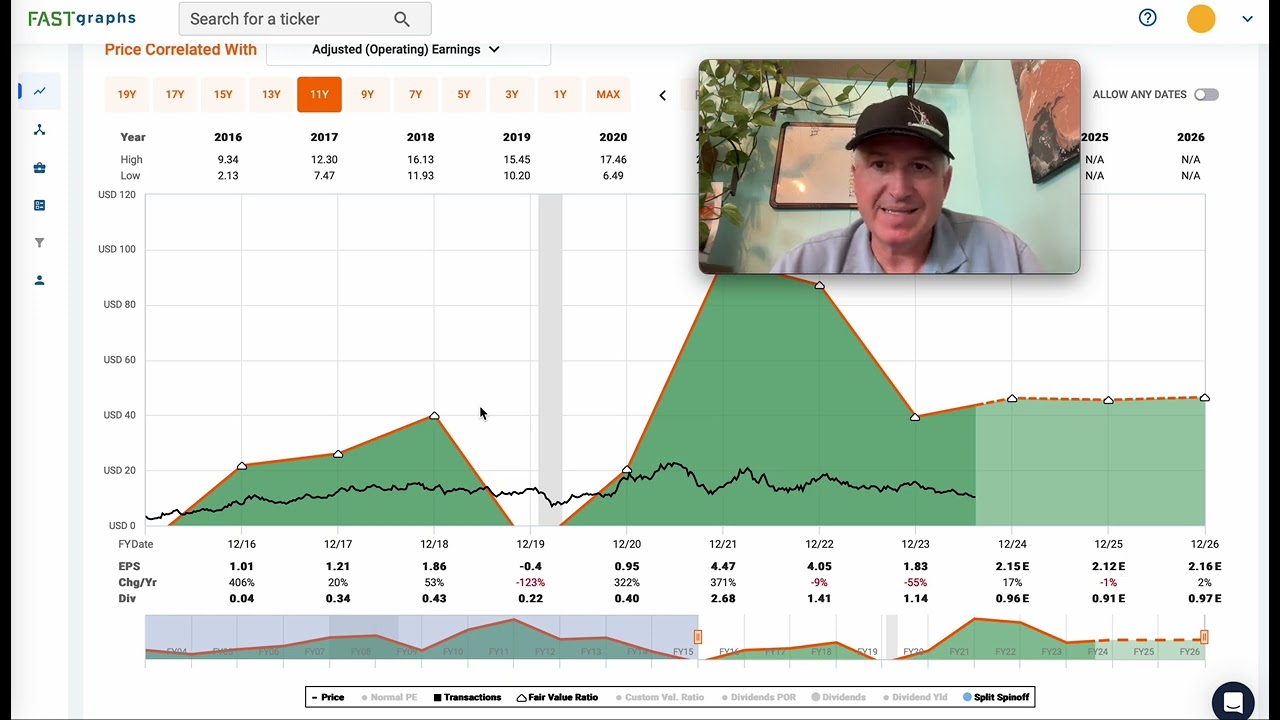Click the search magnifier icon

pos(402,19)
